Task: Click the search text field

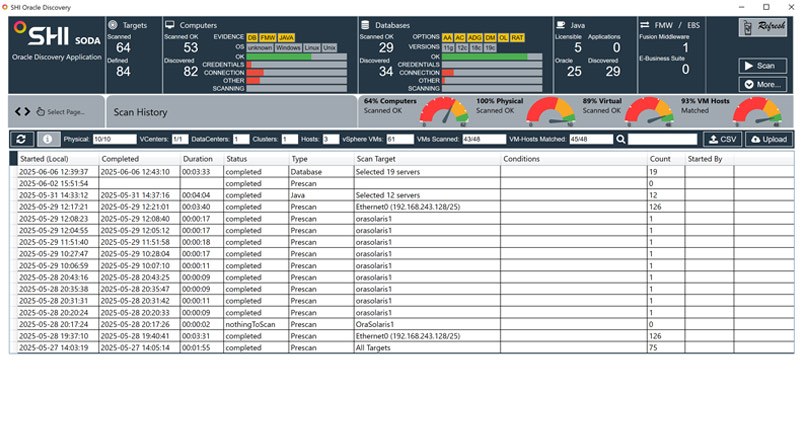Action: (x=662, y=139)
